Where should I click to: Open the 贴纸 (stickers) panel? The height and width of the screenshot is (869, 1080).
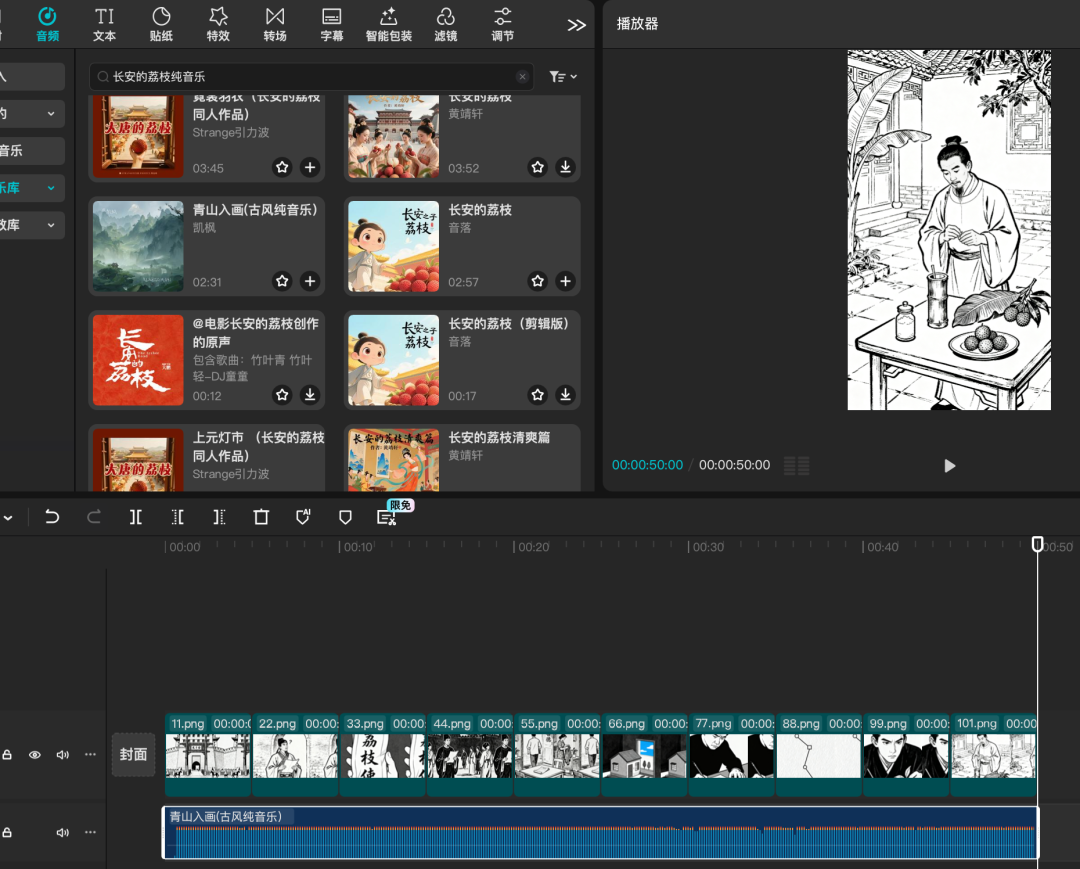click(161, 24)
